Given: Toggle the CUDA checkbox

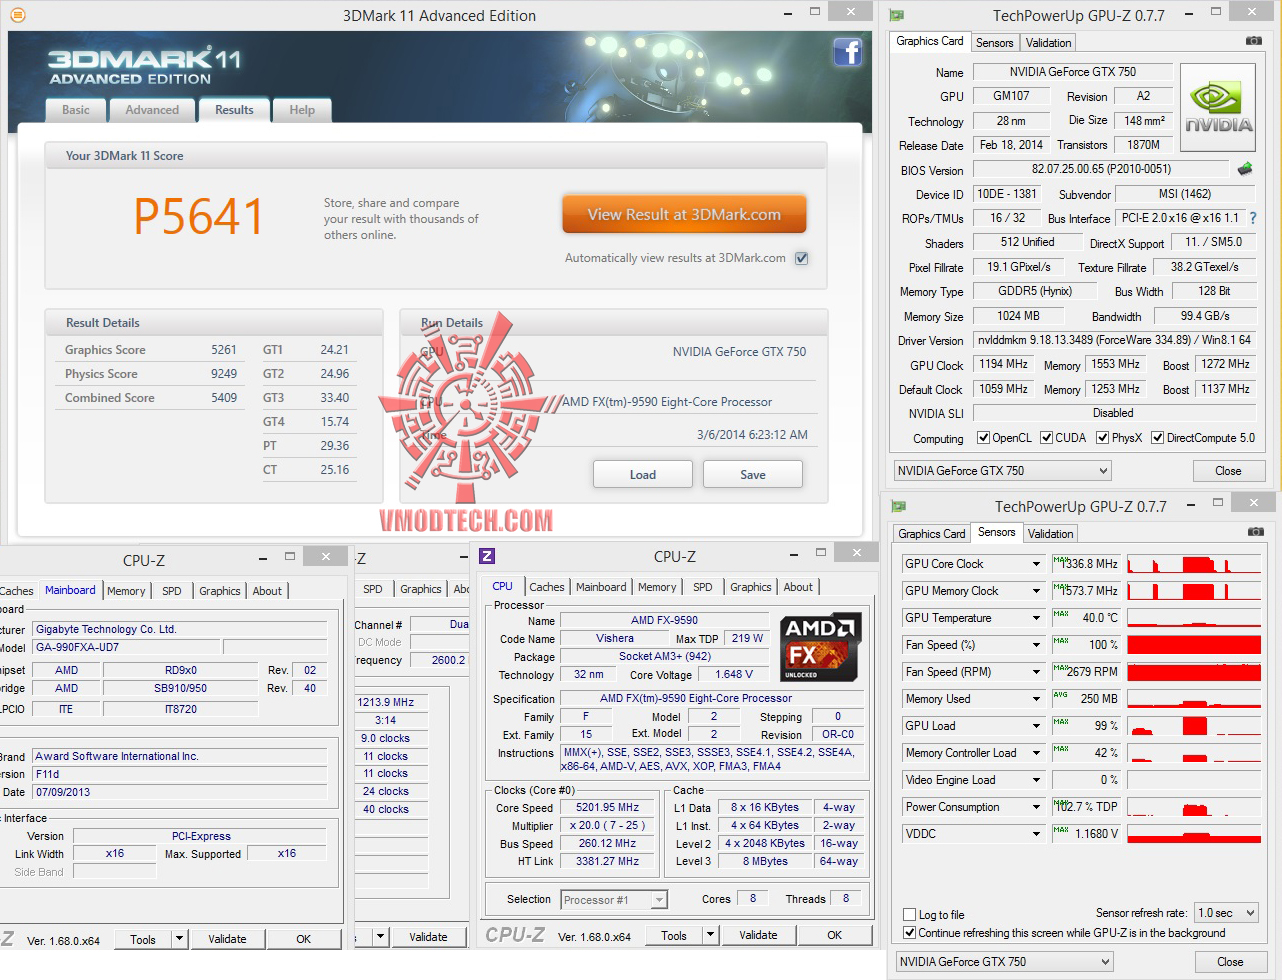Looking at the screenshot, I should point(1046,438).
